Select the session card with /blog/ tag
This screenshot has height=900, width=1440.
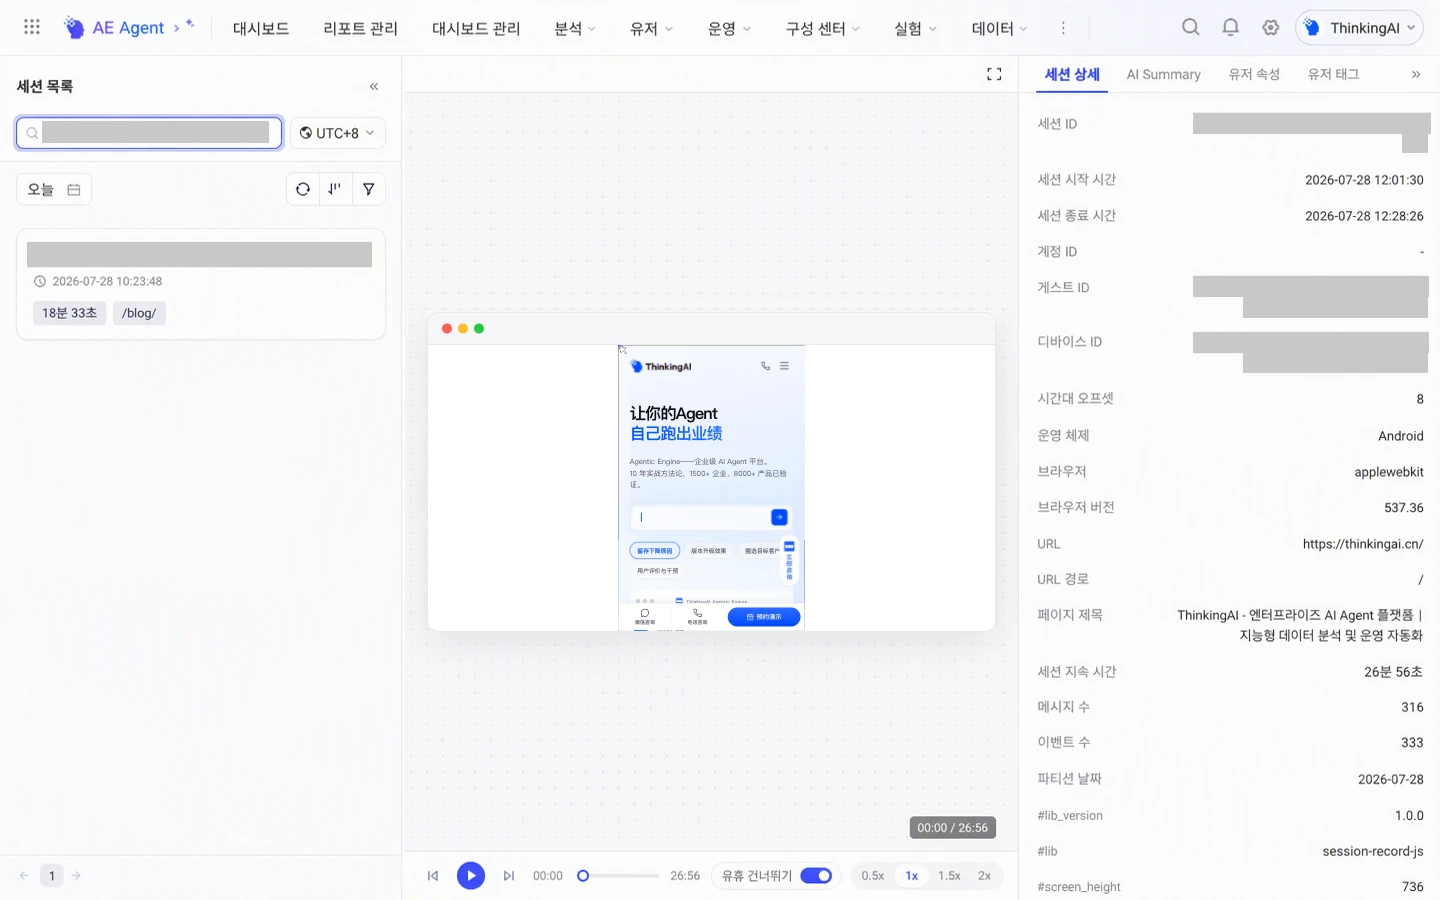(201, 284)
